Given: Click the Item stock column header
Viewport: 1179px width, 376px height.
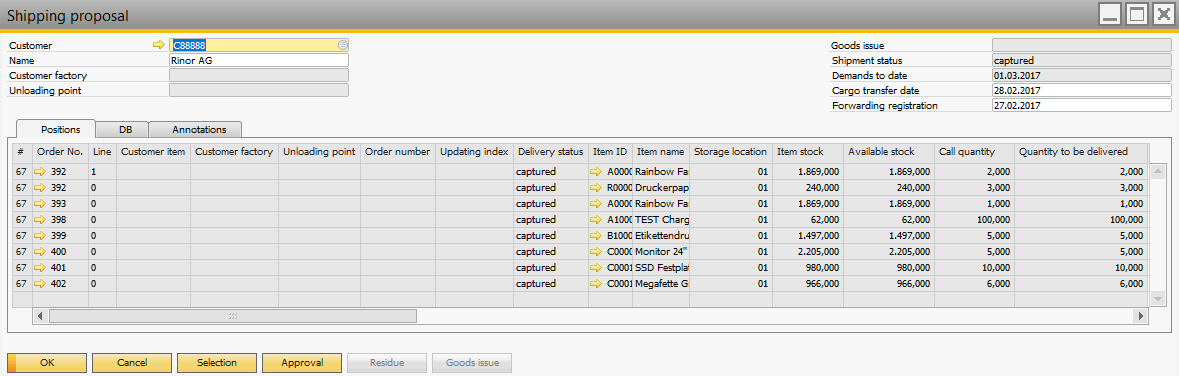Looking at the screenshot, I should tap(808, 152).
